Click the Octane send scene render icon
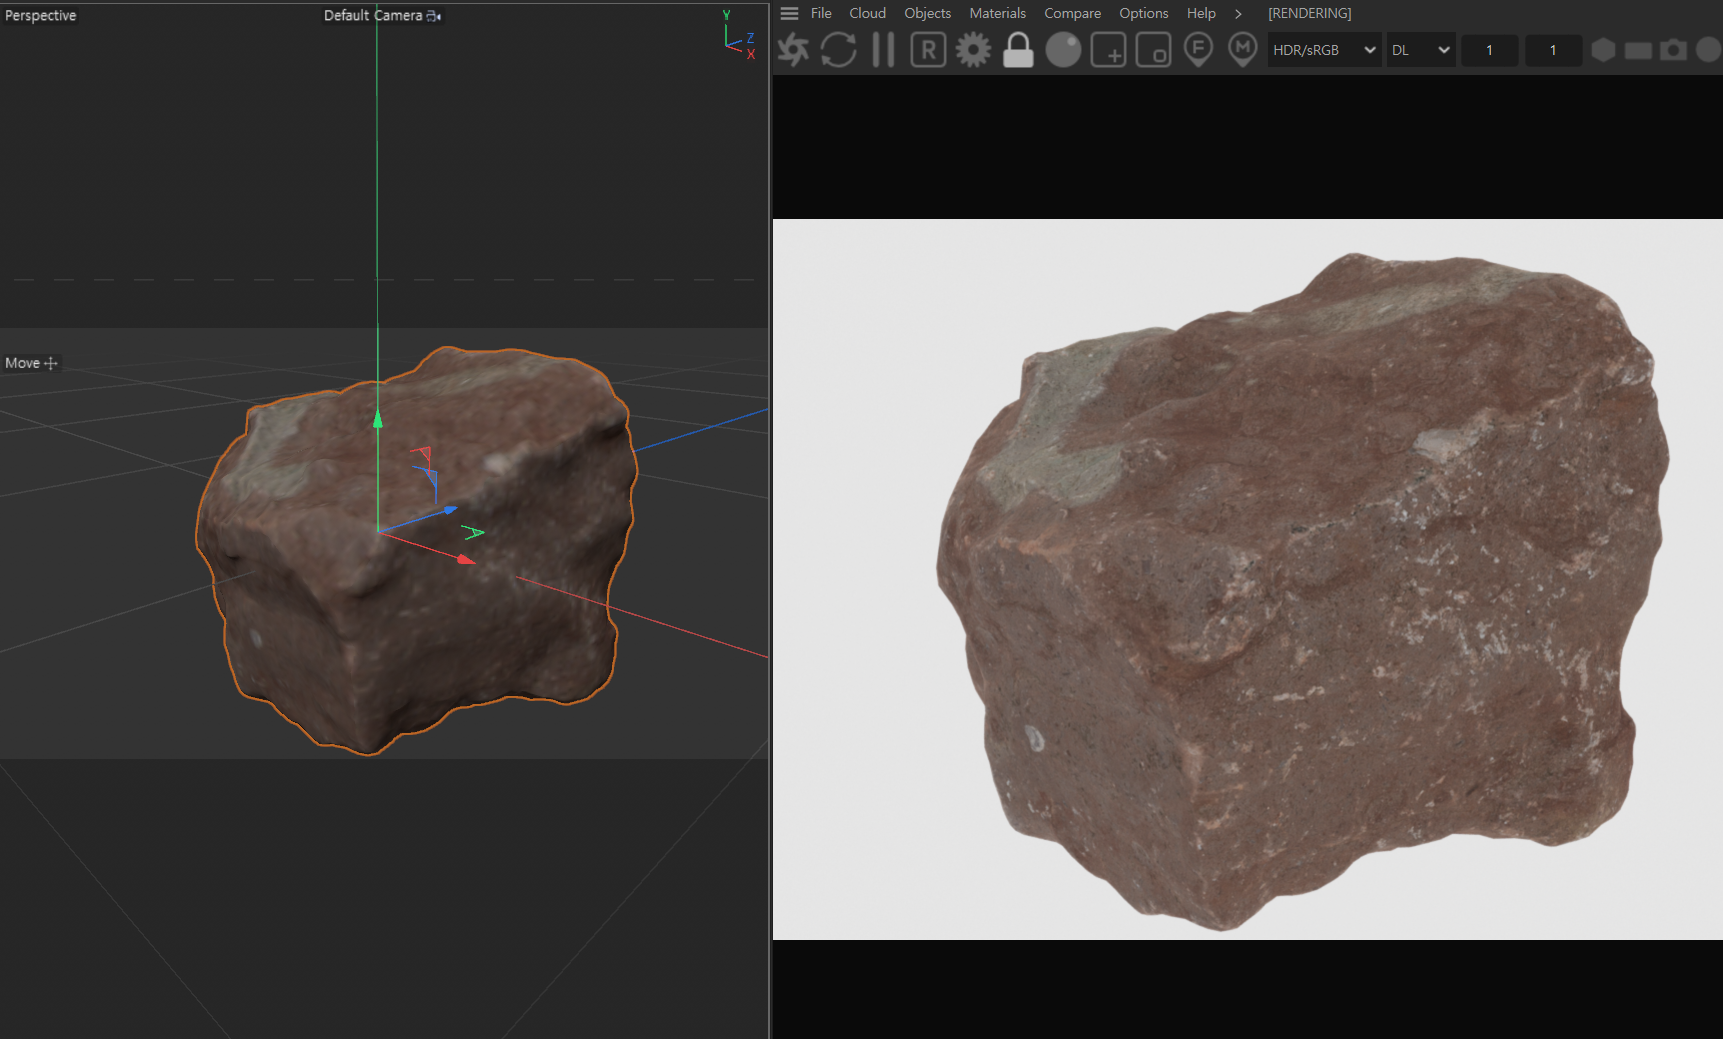Screen dimensions: 1723x1039 pos(794,49)
